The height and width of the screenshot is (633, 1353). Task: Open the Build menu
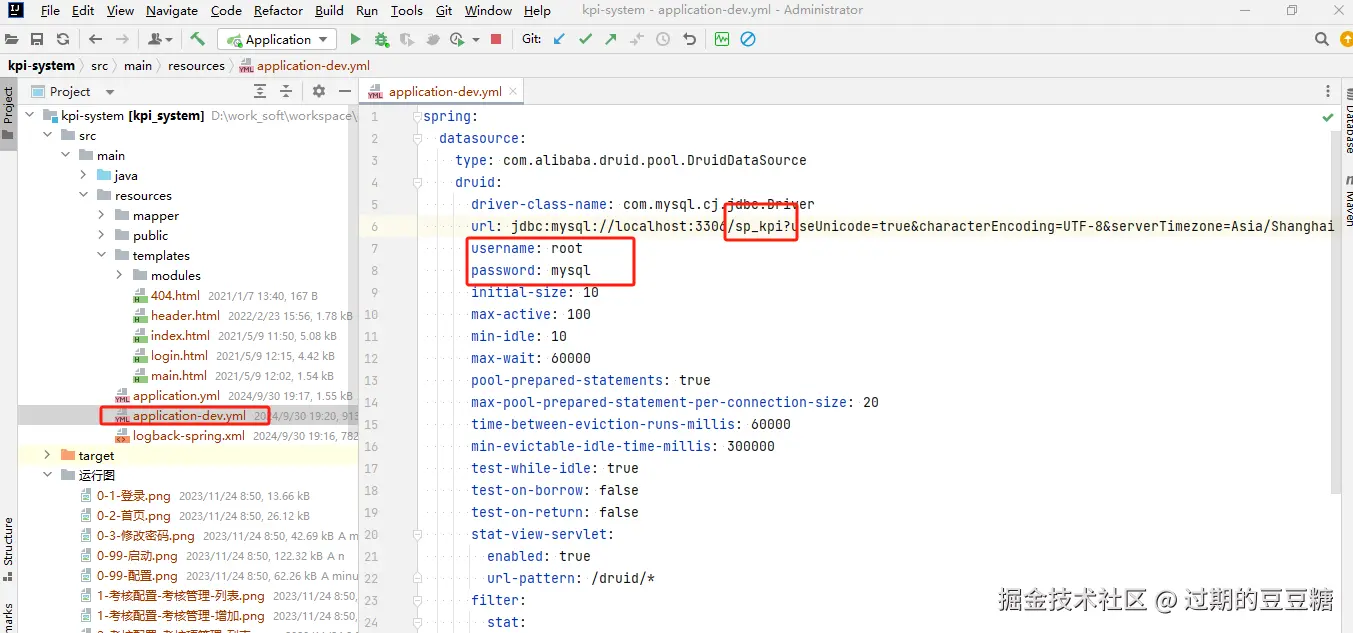[x=329, y=10]
